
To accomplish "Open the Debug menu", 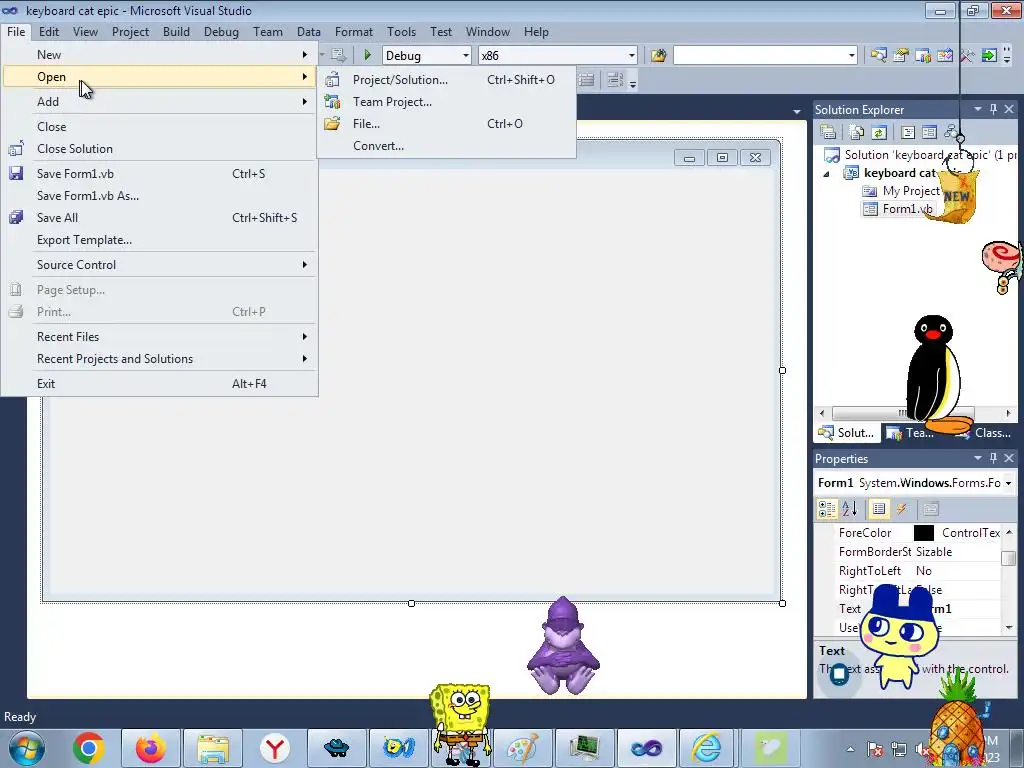I will tap(221, 31).
